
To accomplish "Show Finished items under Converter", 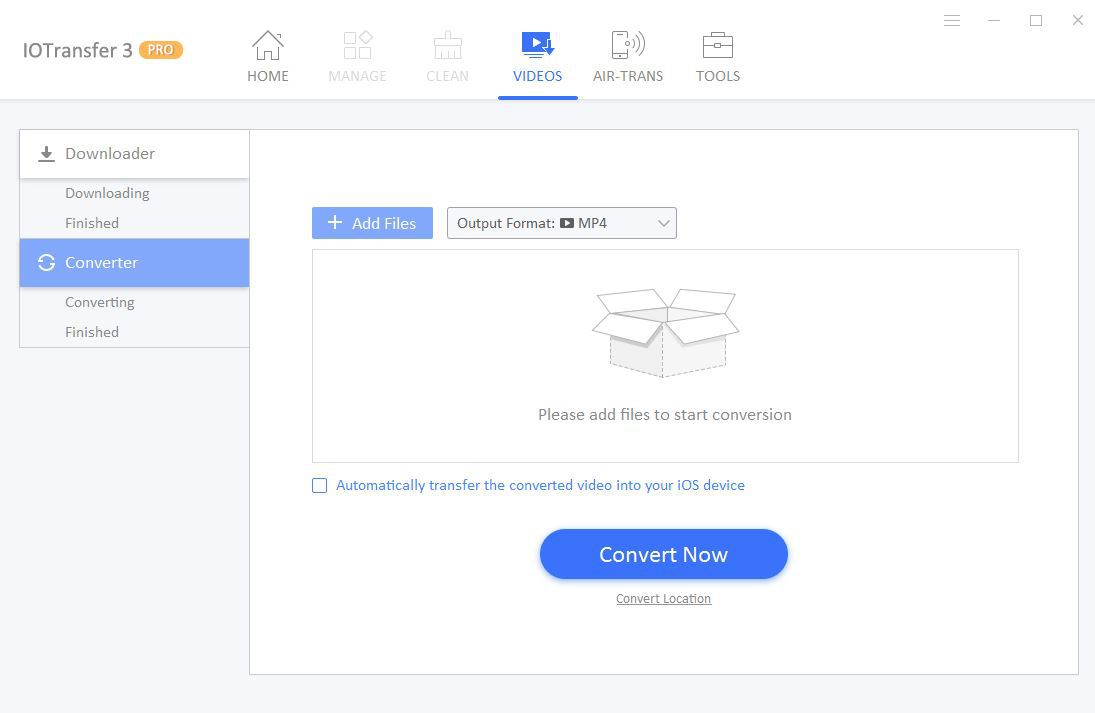I will pos(92,332).
